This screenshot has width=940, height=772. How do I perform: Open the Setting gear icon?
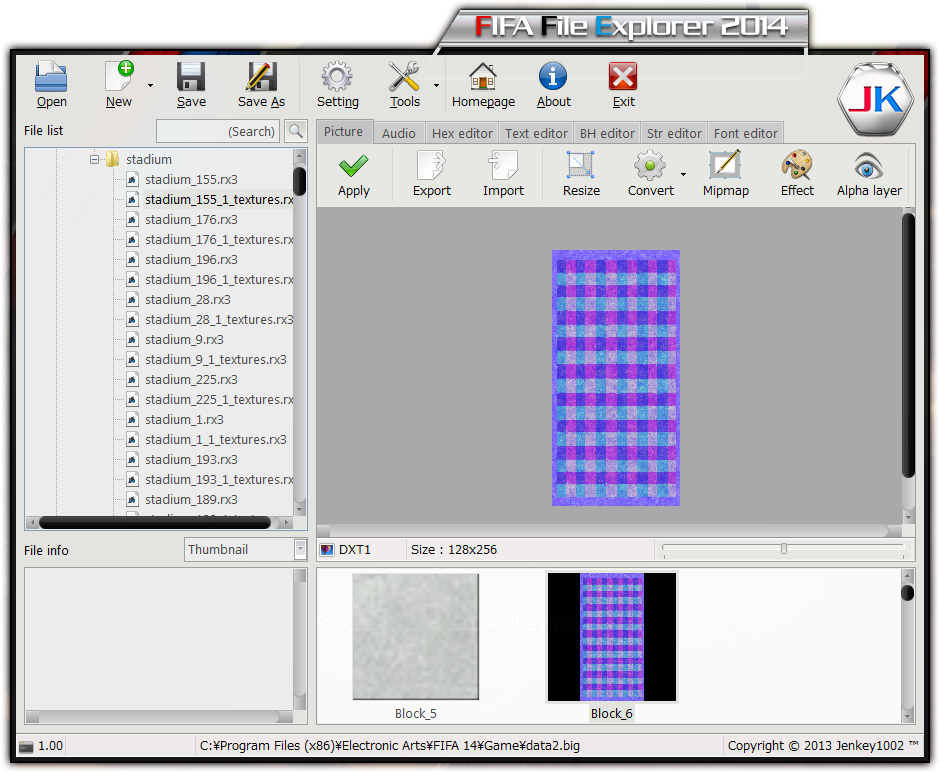pyautogui.click(x=337, y=77)
